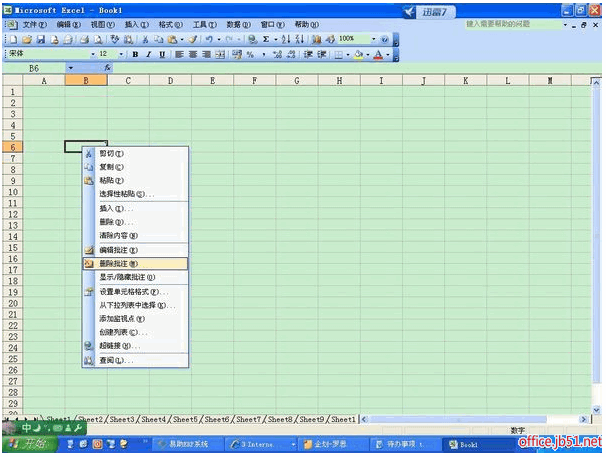Choose 设置单元格格式 in the context menu
Screen dimensions: 606x457
pos(135,292)
